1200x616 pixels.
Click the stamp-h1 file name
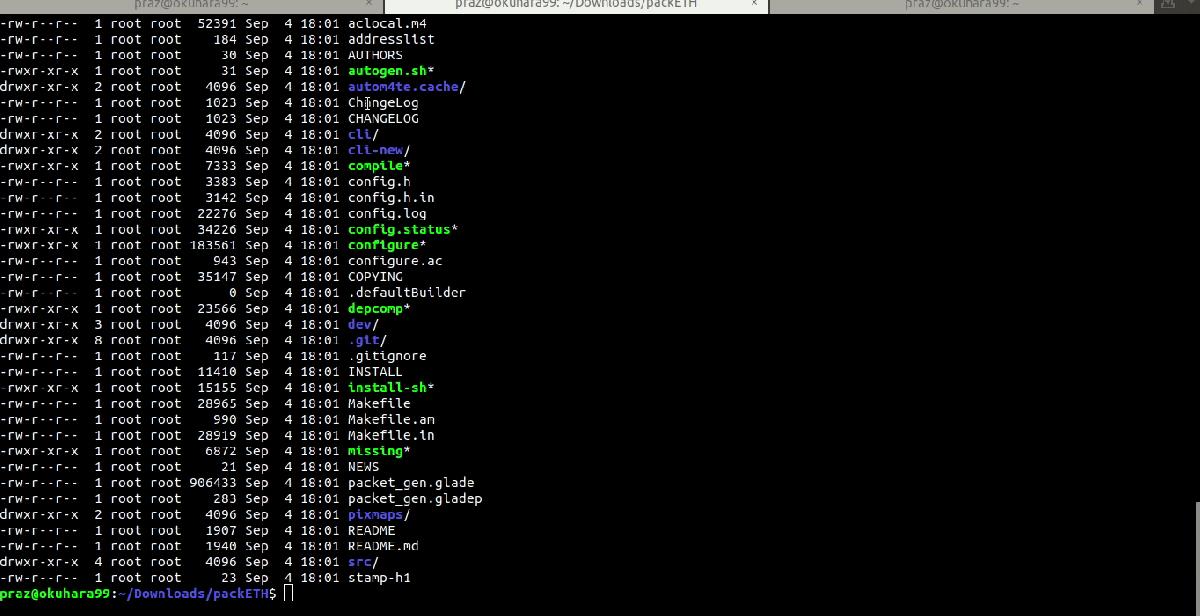pyautogui.click(x=379, y=578)
